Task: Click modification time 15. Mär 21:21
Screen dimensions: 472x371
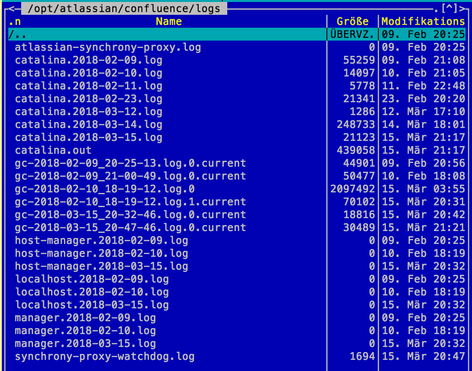Action: [x=423, y=228]
